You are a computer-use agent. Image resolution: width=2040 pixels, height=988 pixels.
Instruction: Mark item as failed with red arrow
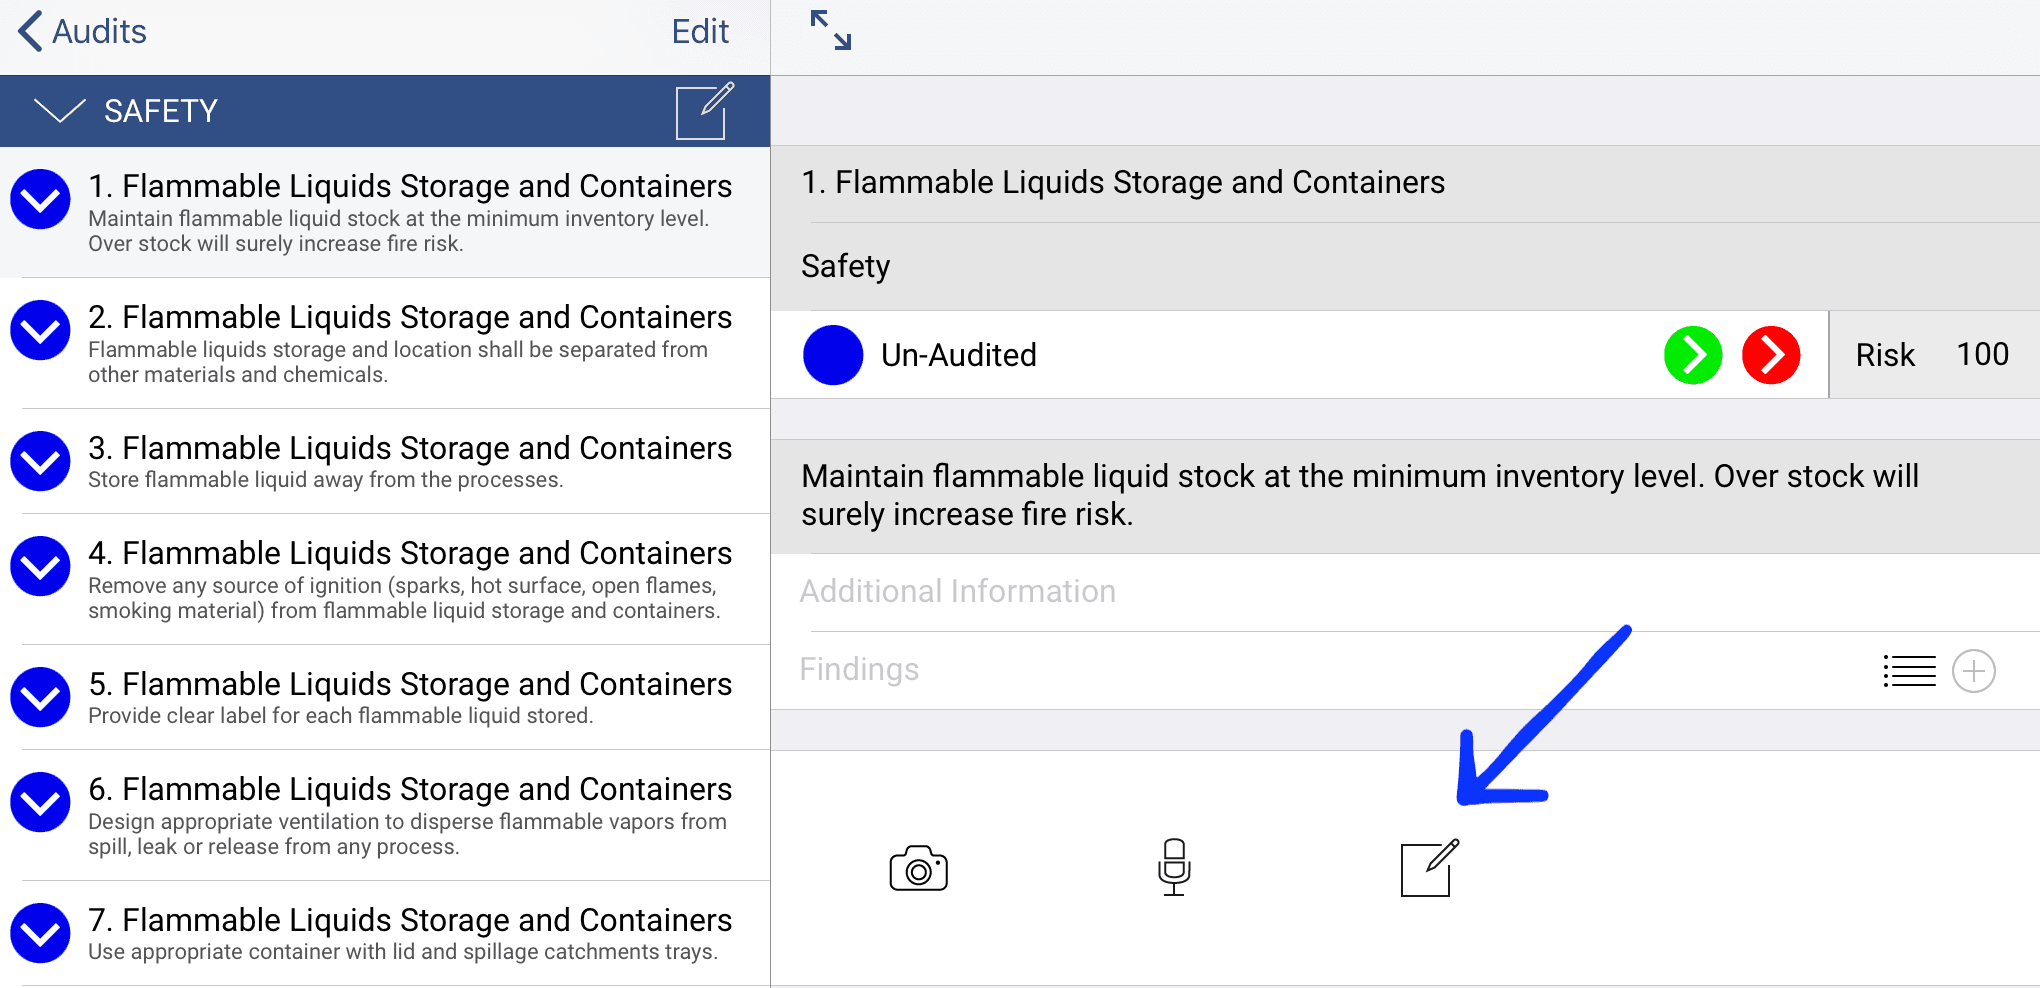[1771, 355]
